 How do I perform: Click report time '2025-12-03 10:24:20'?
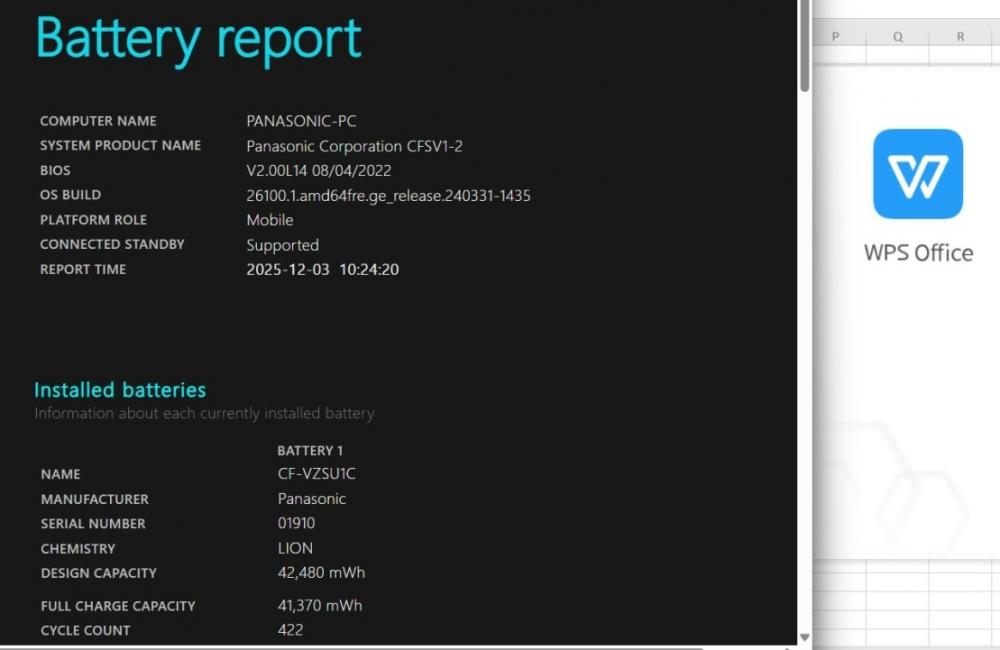[x=322, y=270]
